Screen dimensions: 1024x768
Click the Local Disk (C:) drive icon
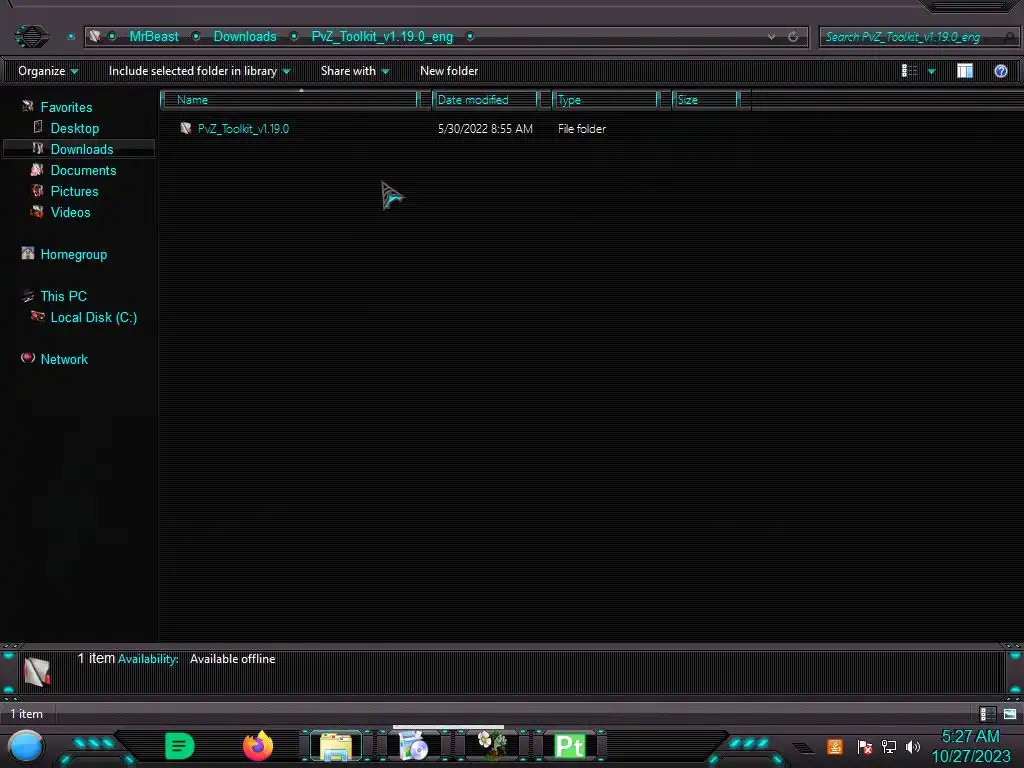click(38, 317)
